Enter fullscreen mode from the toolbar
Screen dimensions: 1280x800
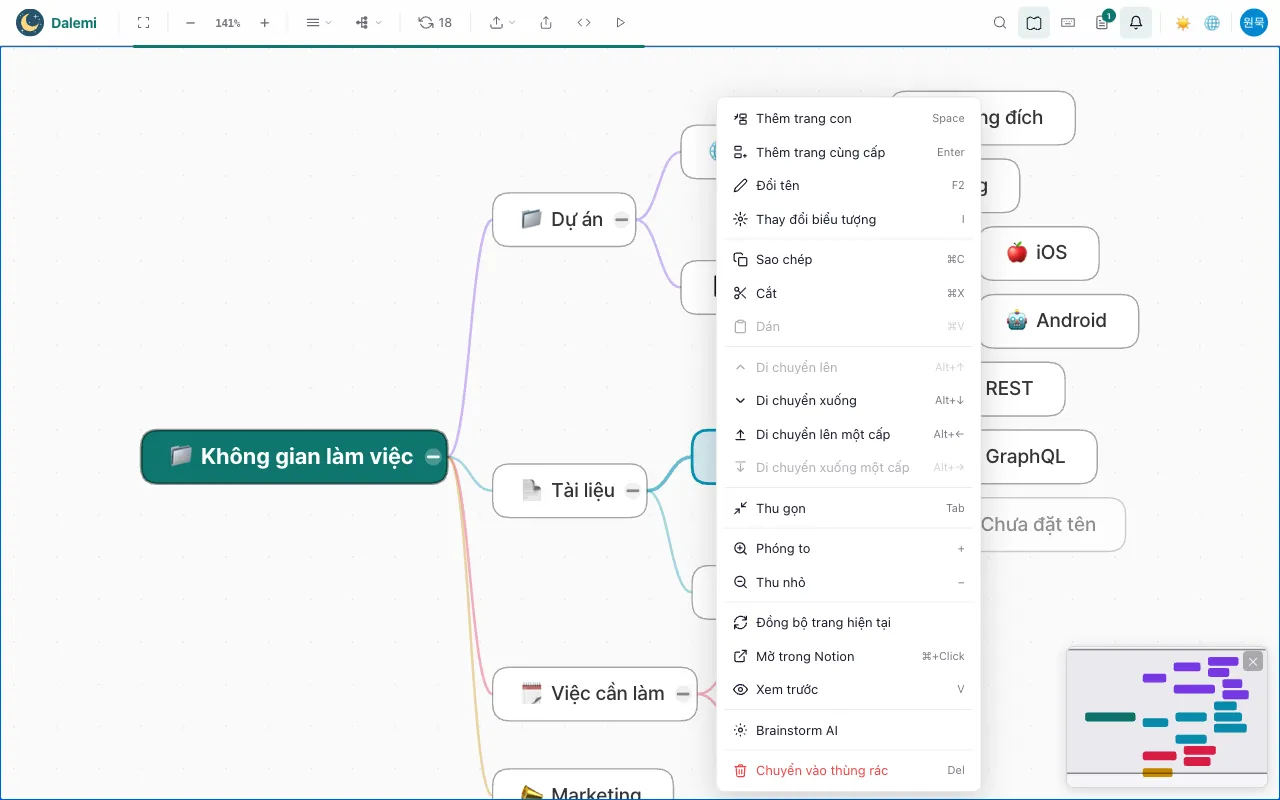(143, 22)
